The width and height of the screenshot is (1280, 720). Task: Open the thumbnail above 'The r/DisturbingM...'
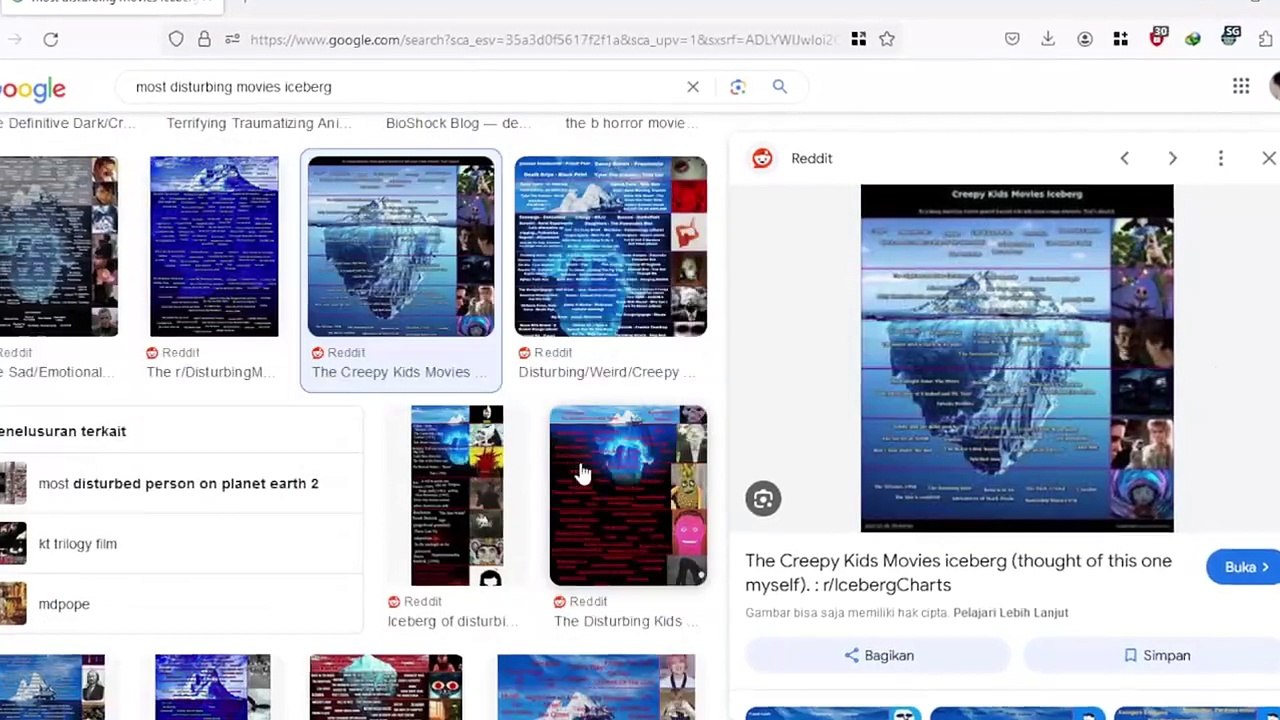214,246
